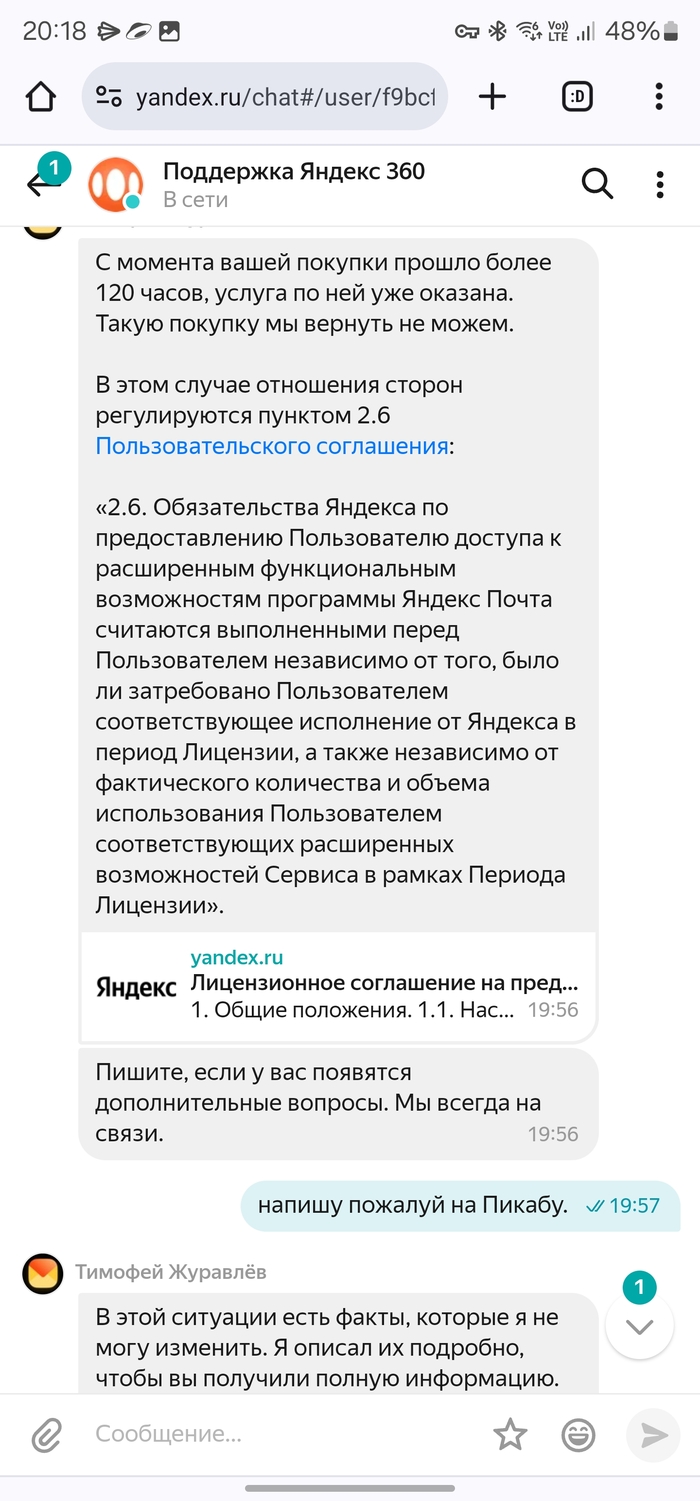
Task: Open the browser tab switcher
Action: 577,97
